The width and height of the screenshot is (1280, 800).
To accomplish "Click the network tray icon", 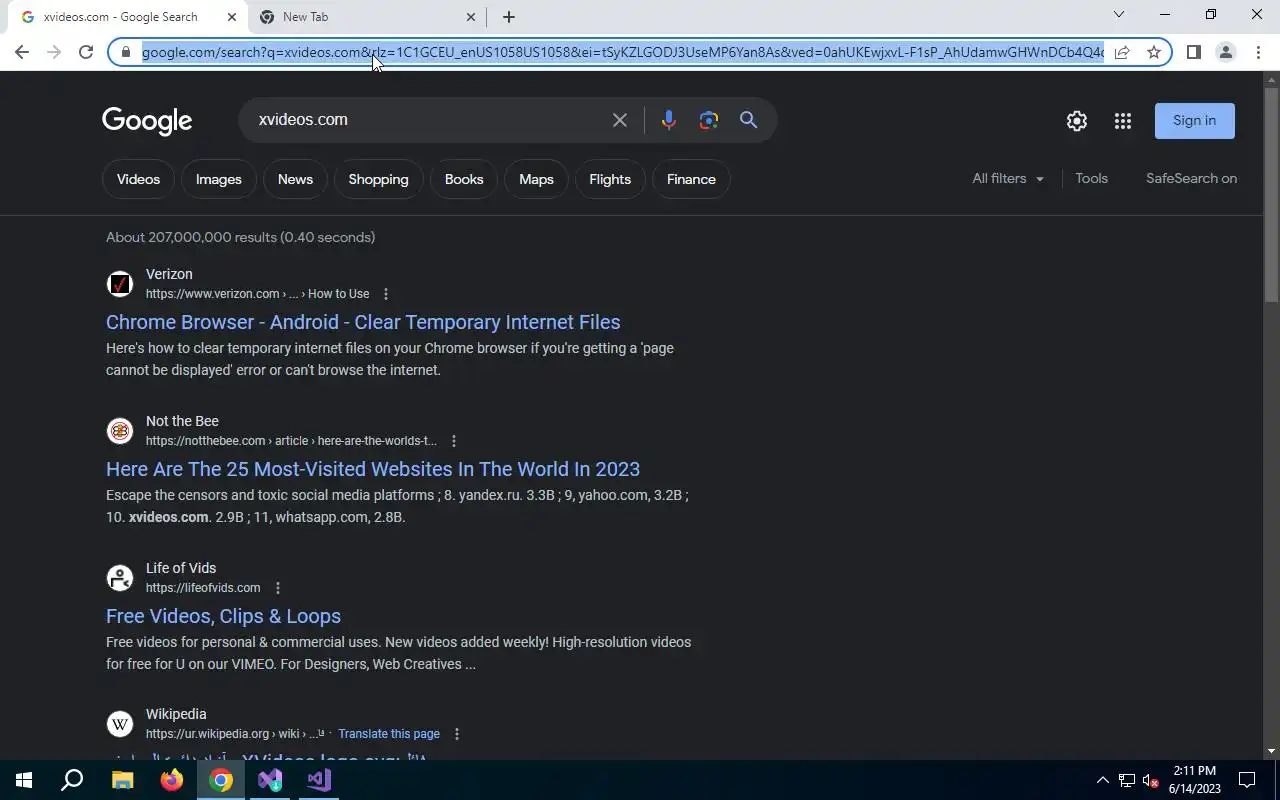I will point(1126,780).
